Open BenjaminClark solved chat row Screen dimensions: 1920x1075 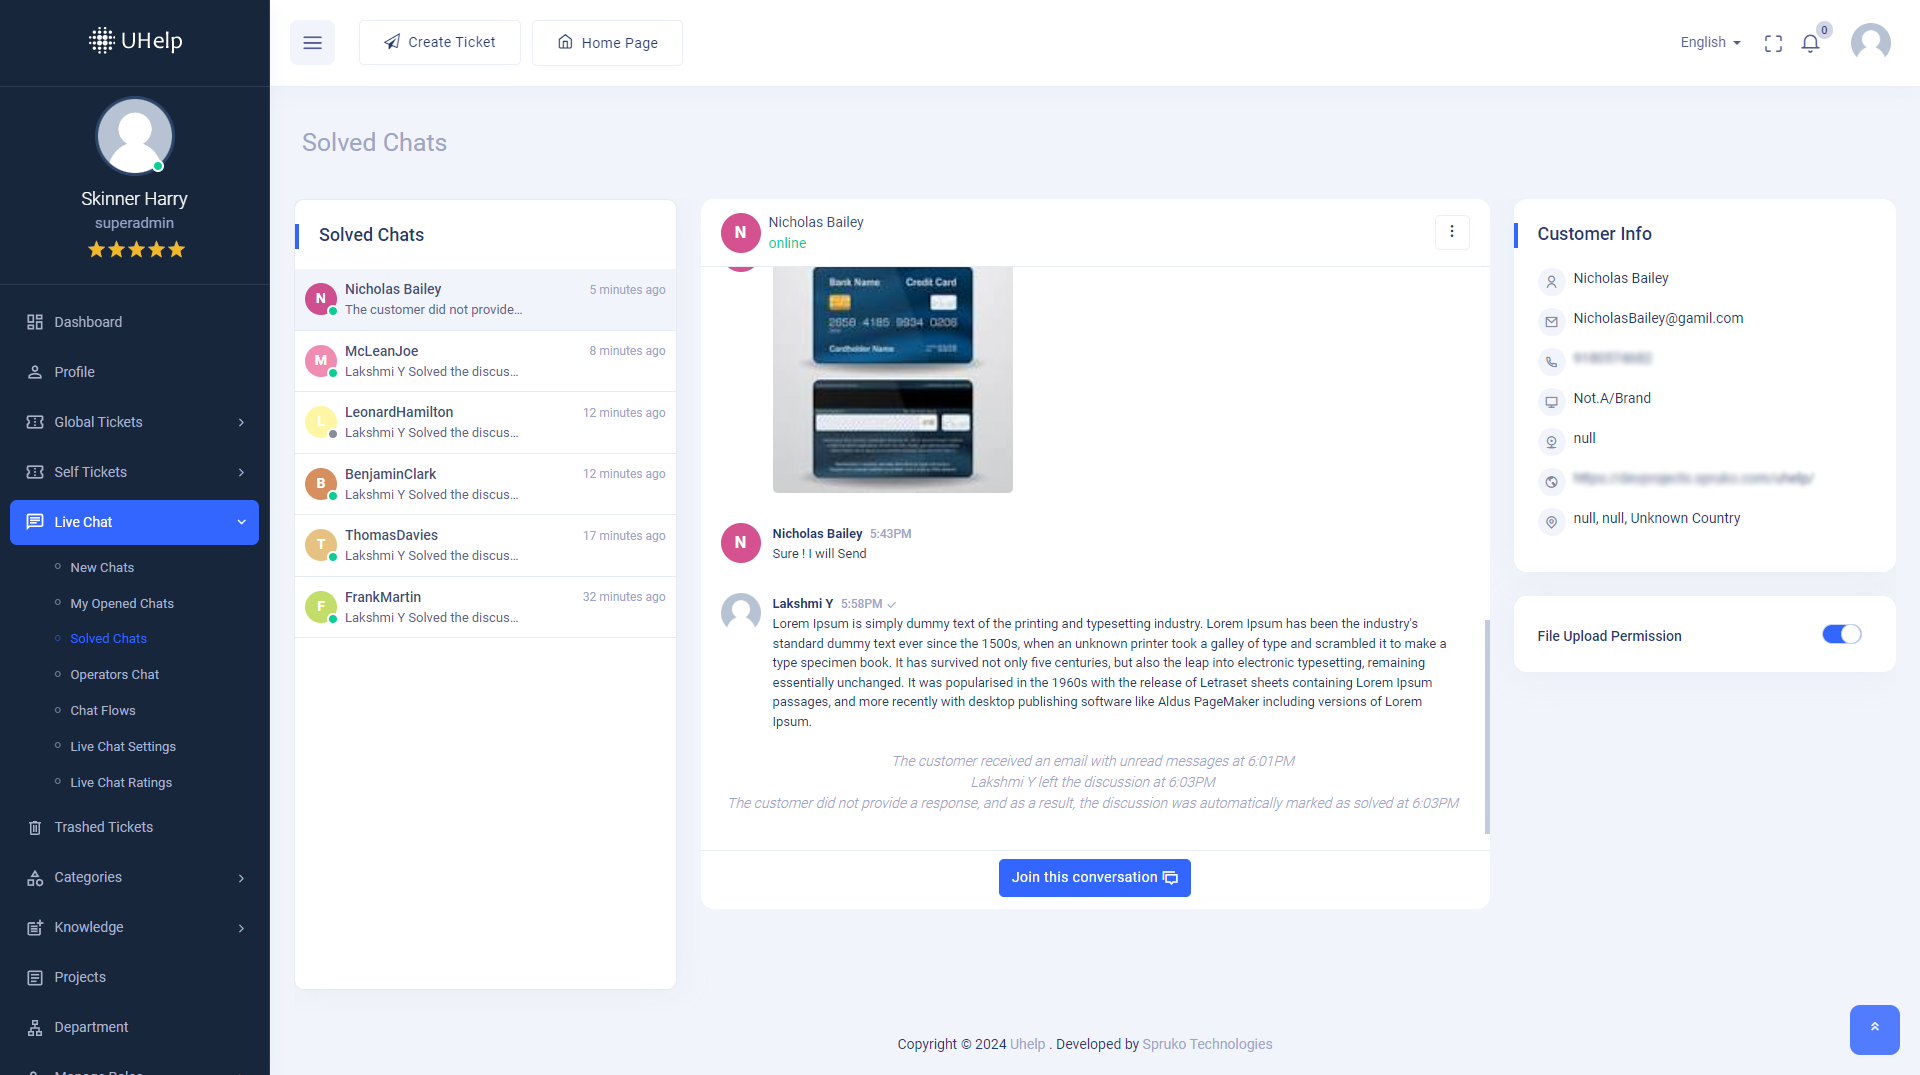click(x=485, y=484)
